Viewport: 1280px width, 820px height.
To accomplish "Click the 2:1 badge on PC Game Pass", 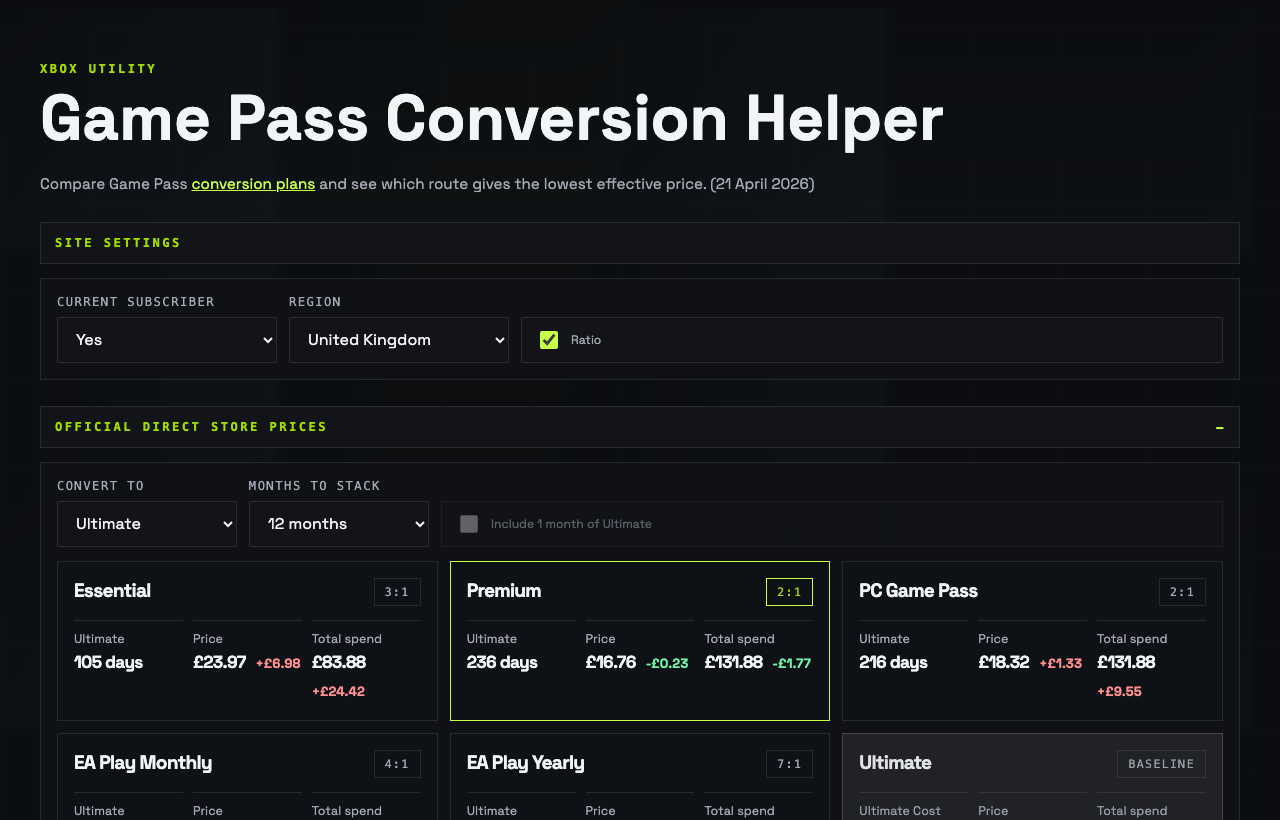I will click(1182, 592).
